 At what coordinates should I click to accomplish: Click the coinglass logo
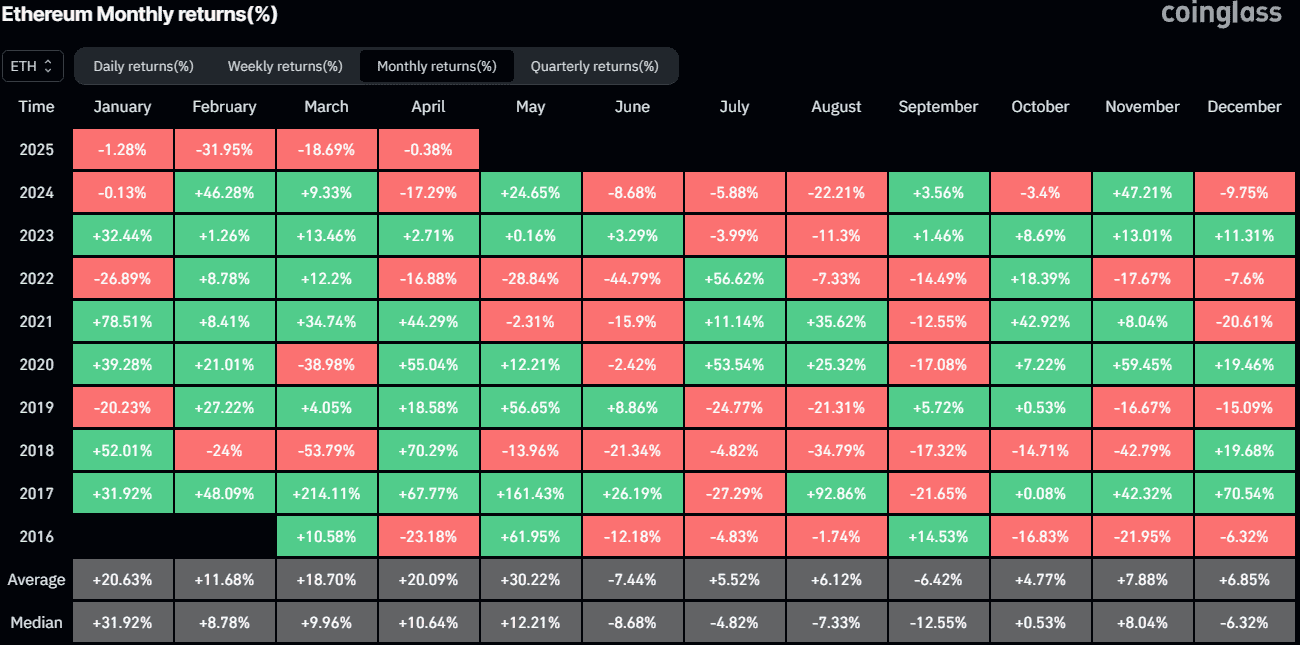pos(1221,15)
